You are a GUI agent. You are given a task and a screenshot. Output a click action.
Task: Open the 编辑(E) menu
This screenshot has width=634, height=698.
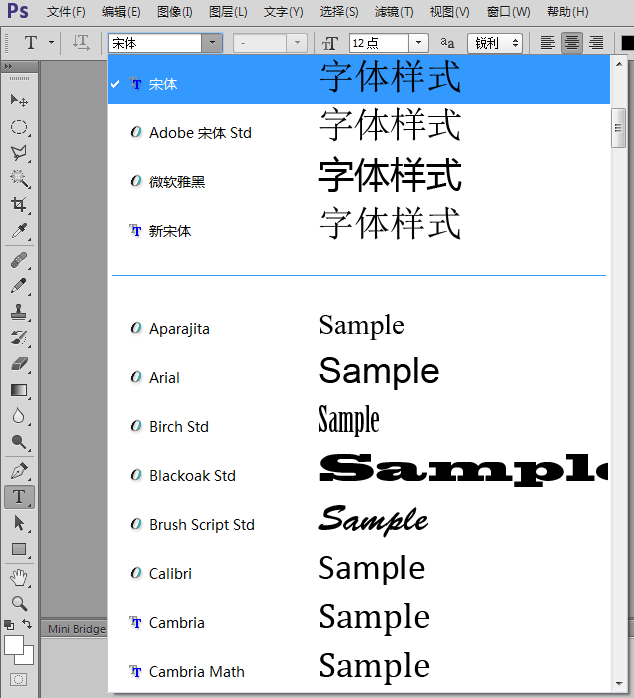(x=121, y=12)
